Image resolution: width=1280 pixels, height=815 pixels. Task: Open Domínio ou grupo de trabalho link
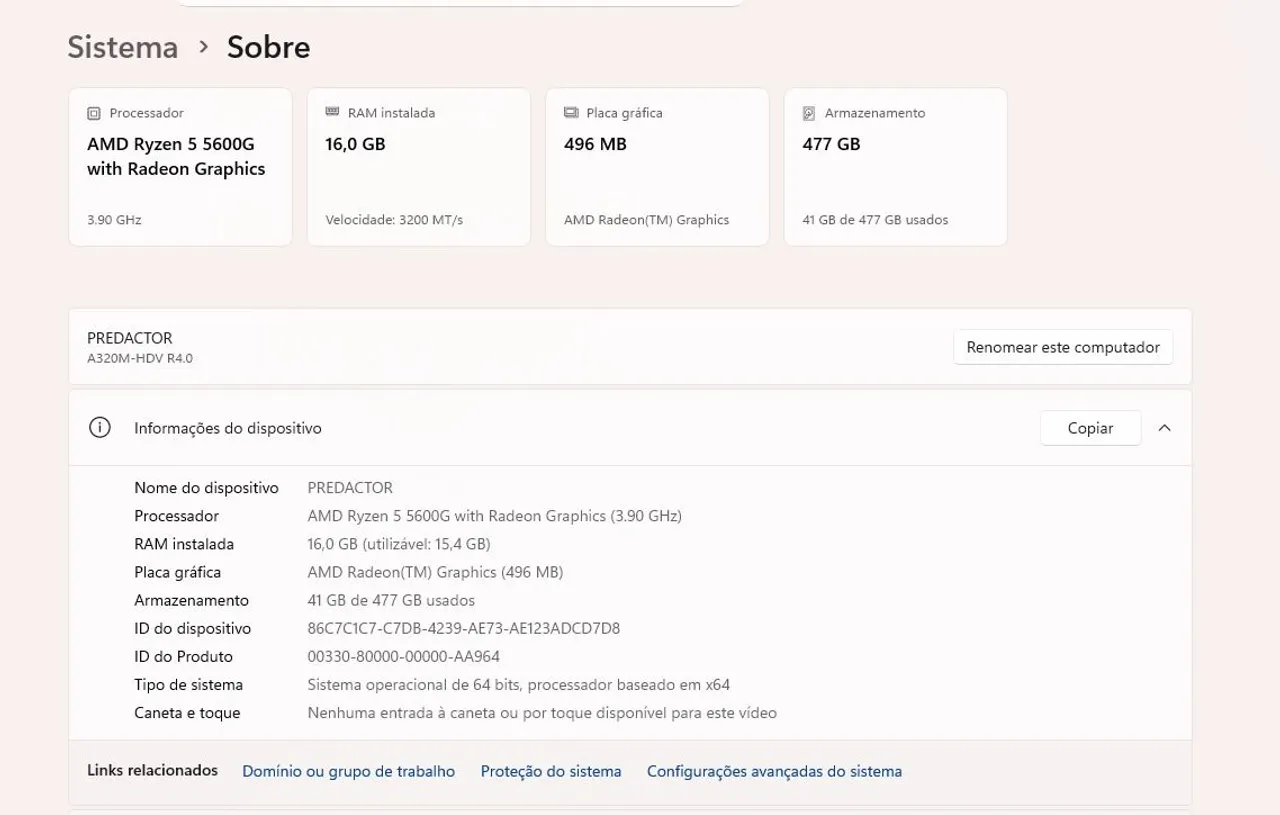click(349, 771)
